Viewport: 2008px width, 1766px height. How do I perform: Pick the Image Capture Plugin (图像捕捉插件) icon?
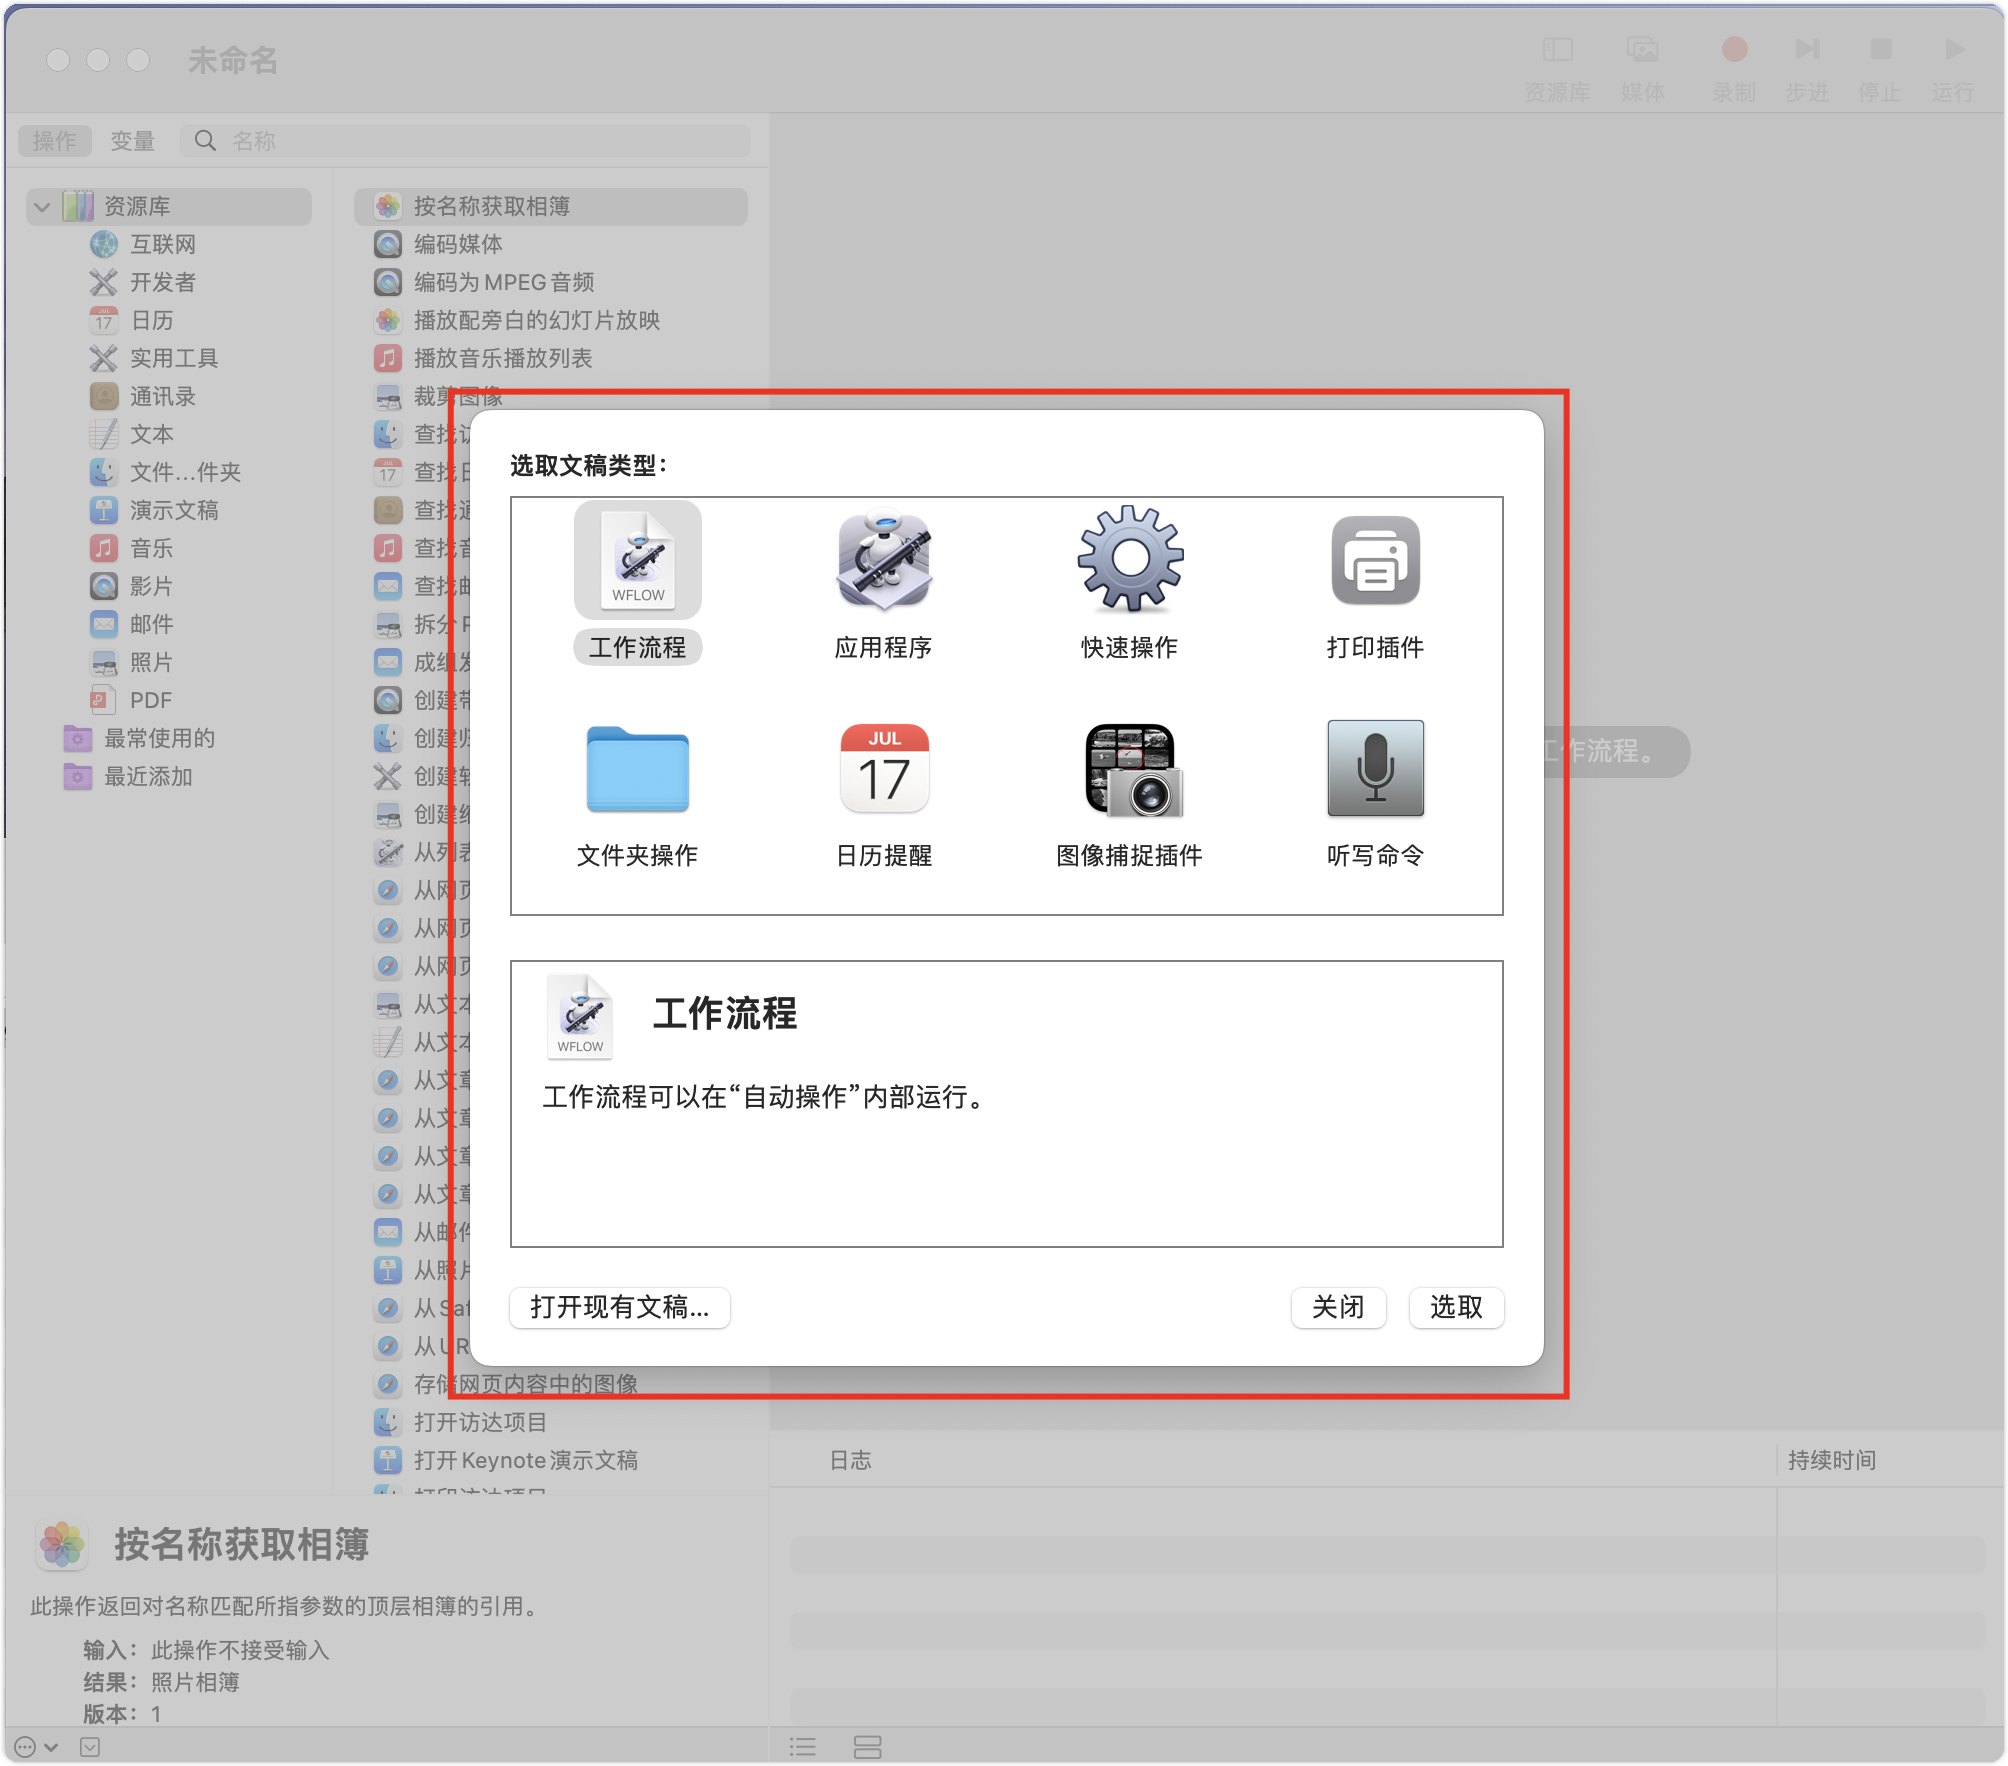tap(1129, 769)
